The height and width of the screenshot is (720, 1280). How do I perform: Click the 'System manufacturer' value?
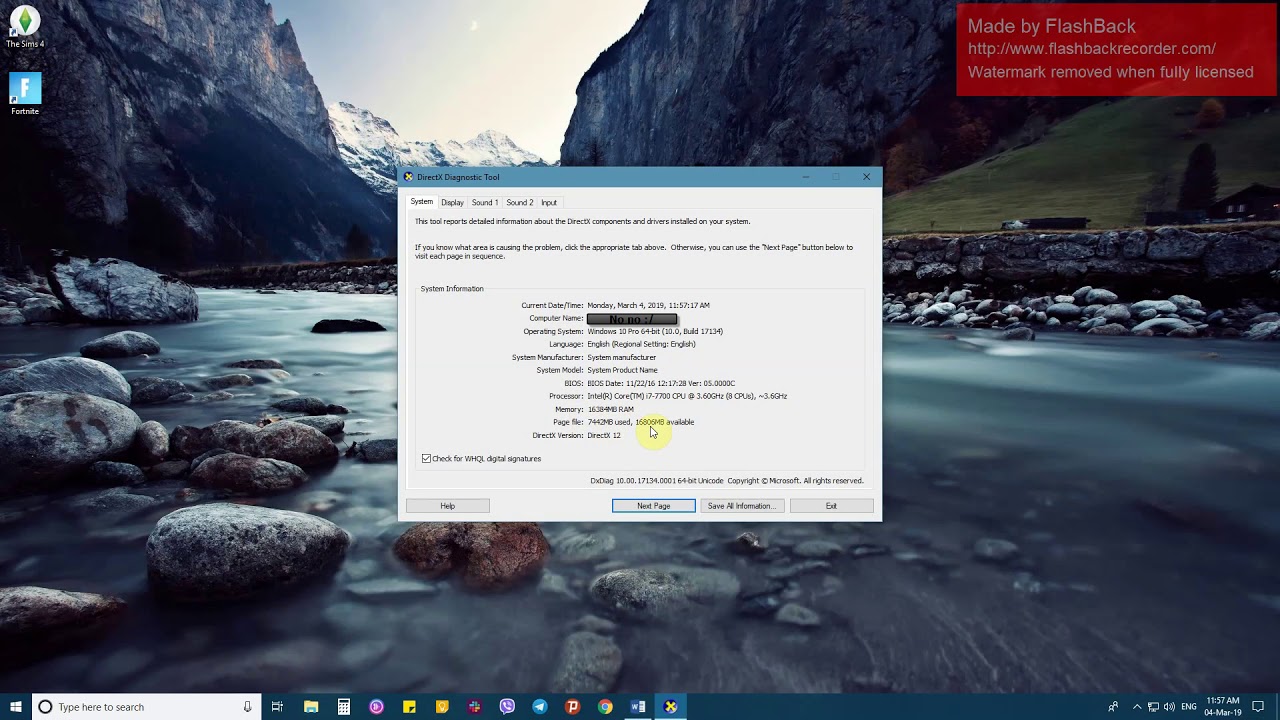pyautogui.click(x=622, y=357)
